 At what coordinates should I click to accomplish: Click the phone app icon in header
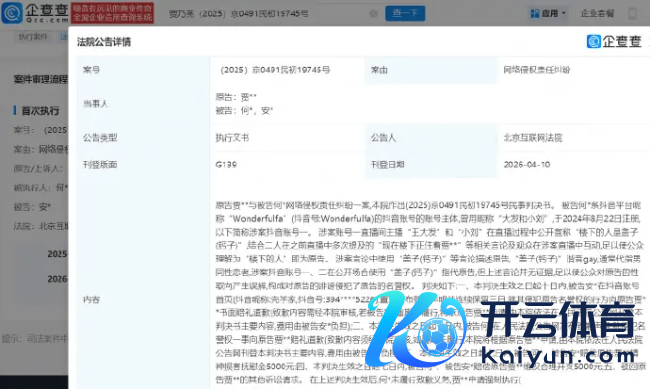tap(632, 14)
